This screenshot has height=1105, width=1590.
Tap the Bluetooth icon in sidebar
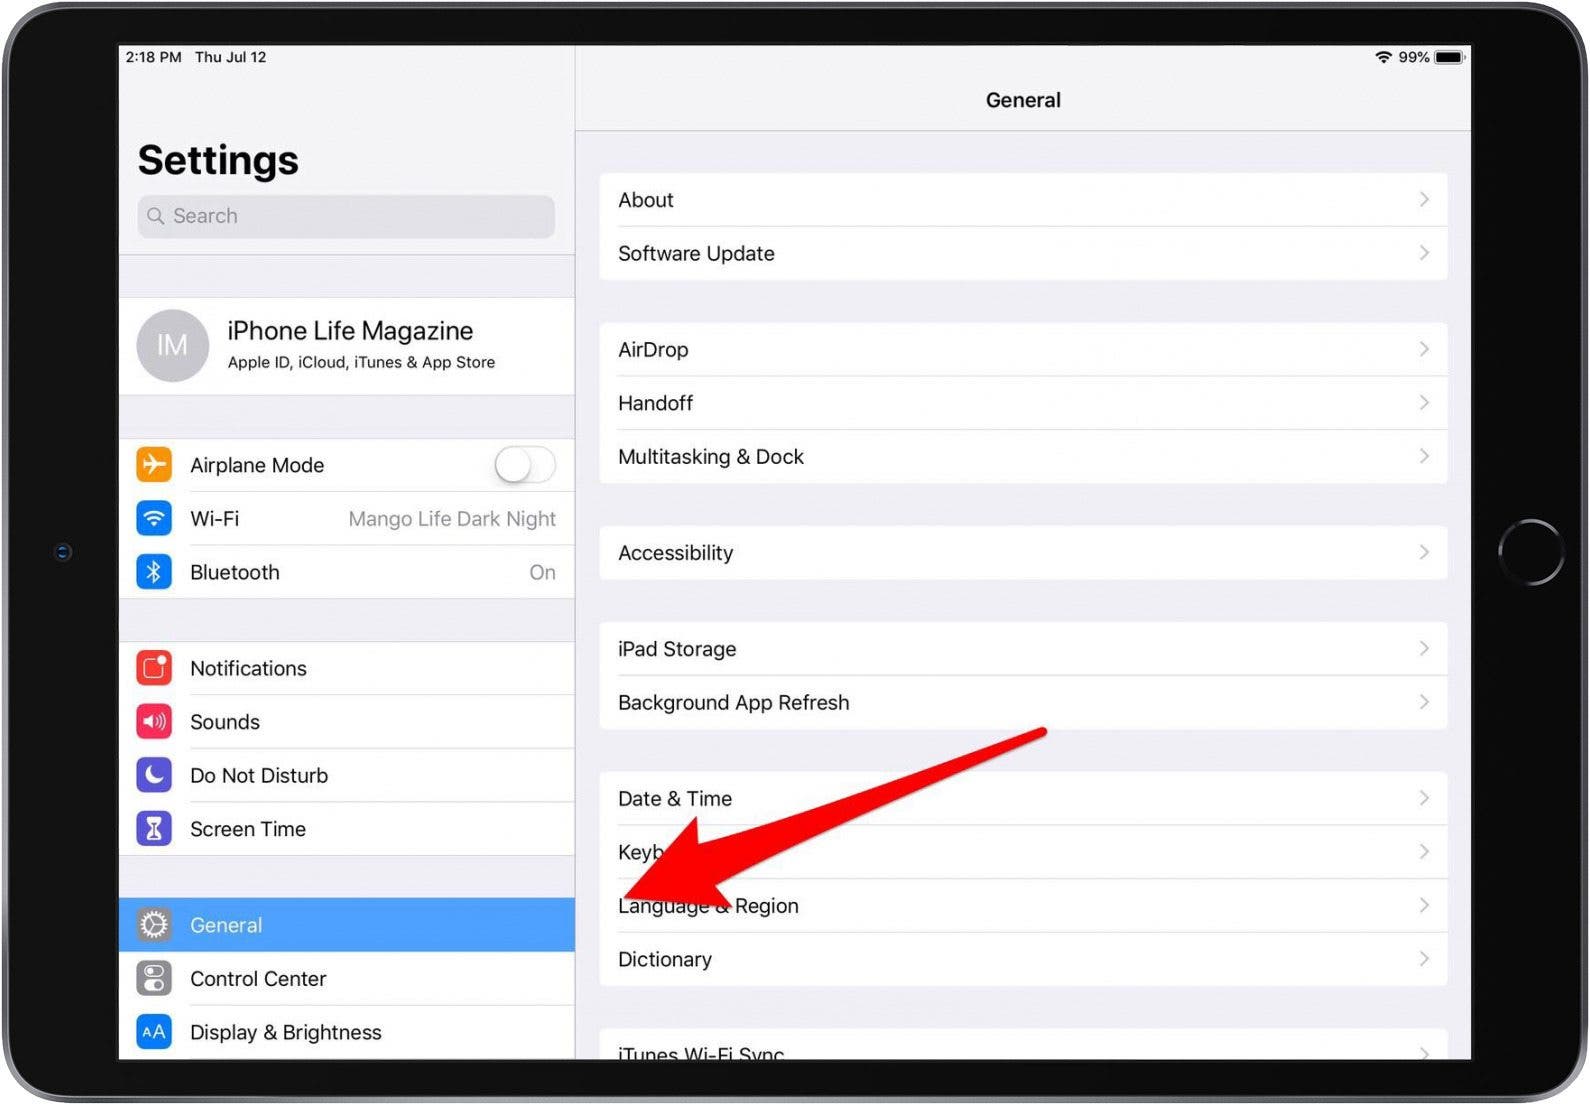154,572
